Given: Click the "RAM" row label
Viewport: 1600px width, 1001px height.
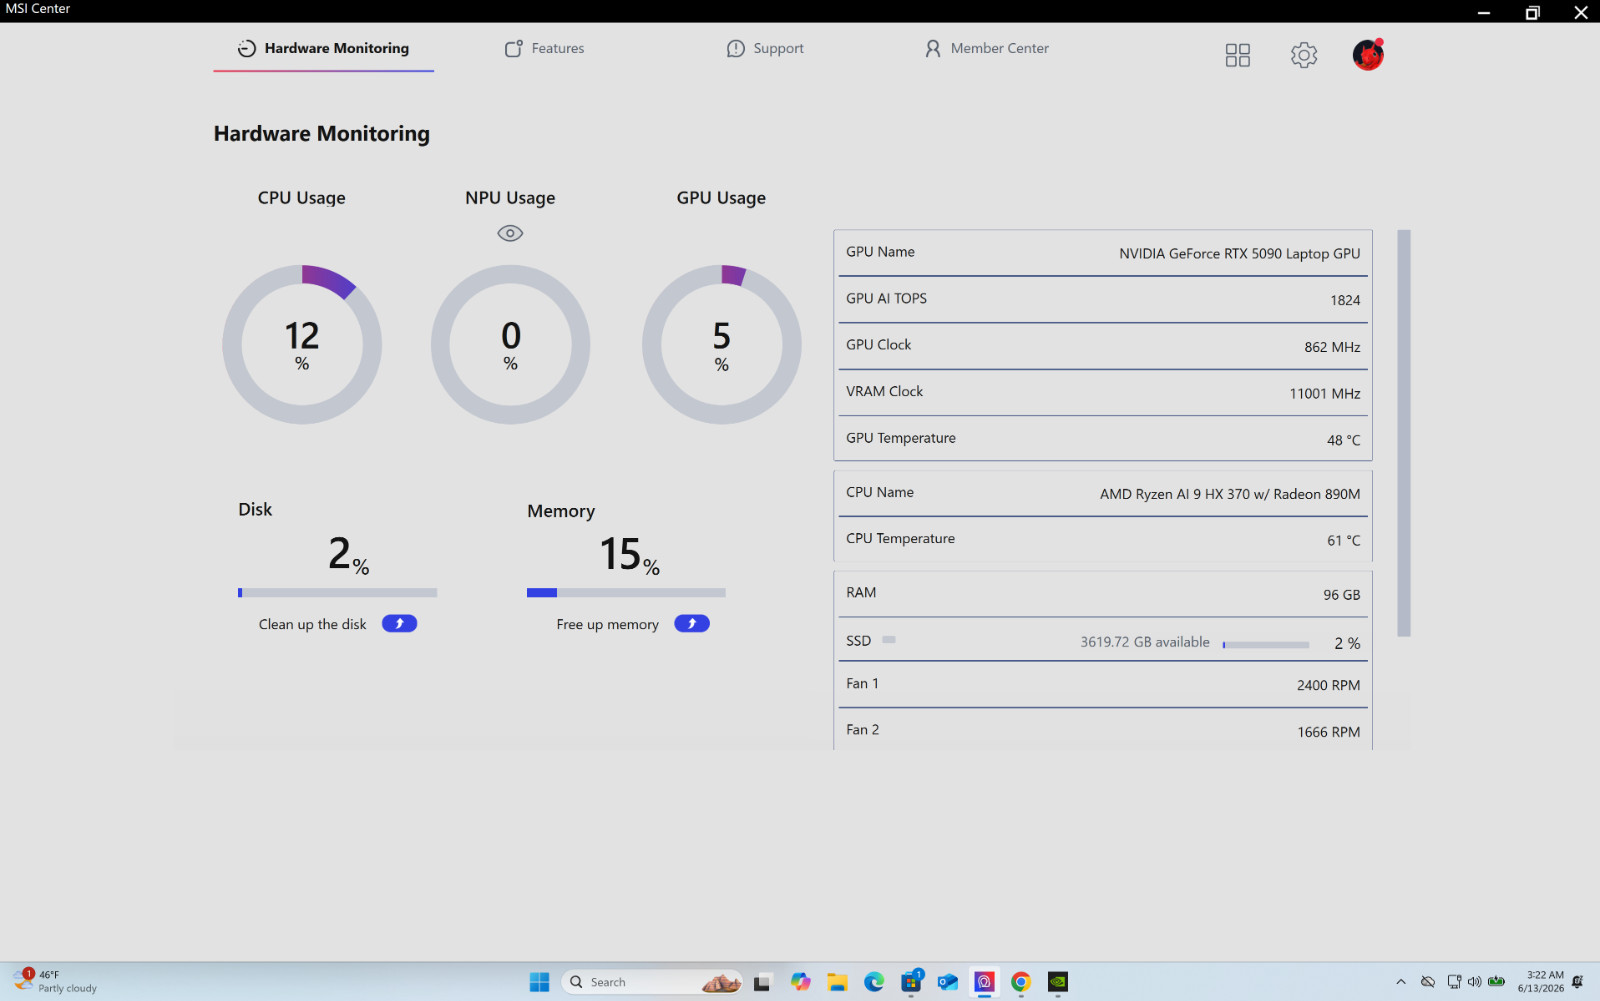Looking at the screenshot, I should [x=861, y=592].
